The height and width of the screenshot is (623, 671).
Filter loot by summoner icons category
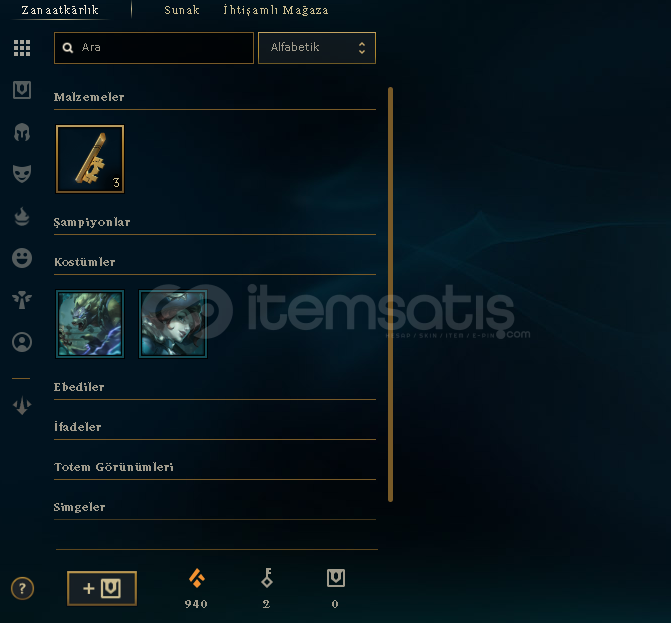(x=22, y=342)
